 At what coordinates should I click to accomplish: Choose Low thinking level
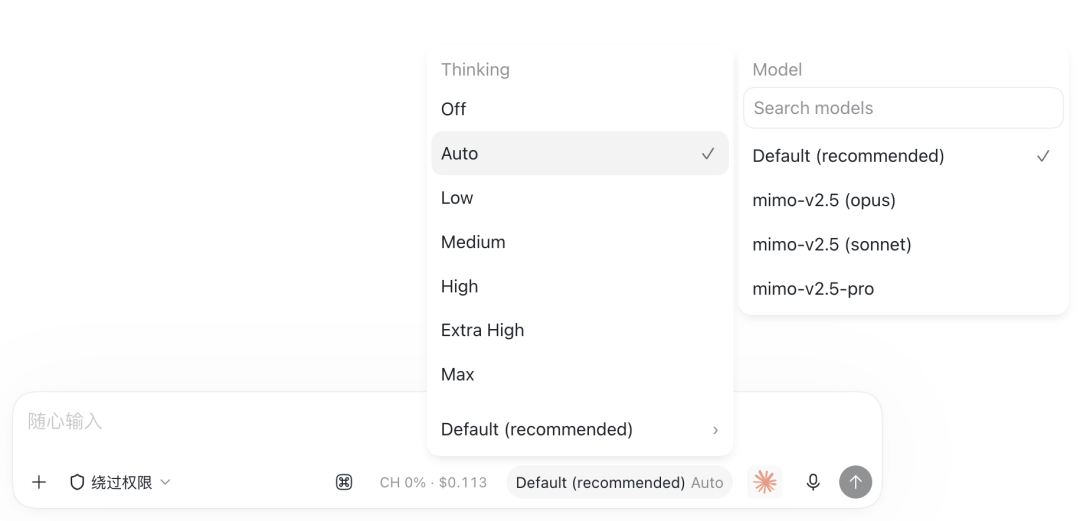pyautogui.click(x=580, y=198)
